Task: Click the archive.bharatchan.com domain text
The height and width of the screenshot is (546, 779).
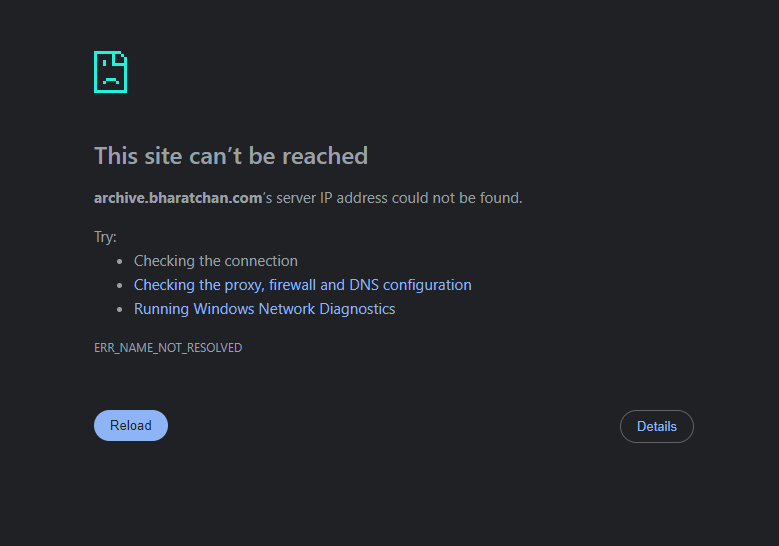Action: click(178, 198)
